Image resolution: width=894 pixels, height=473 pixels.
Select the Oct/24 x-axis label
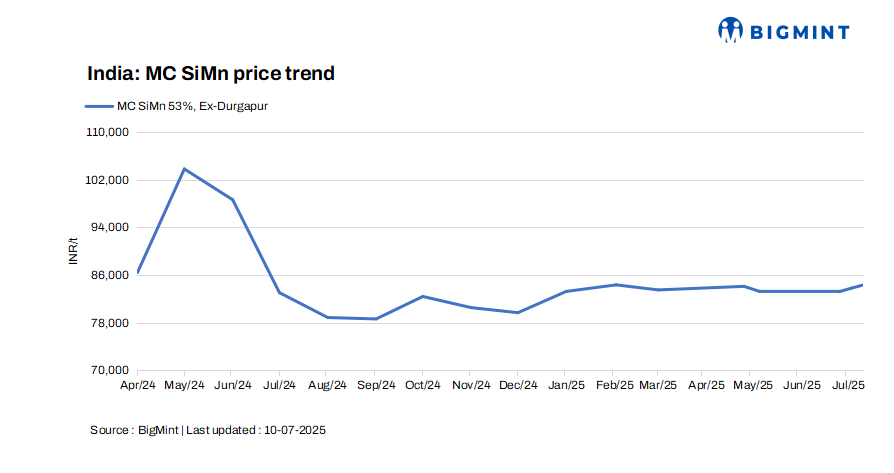(423, 385)
